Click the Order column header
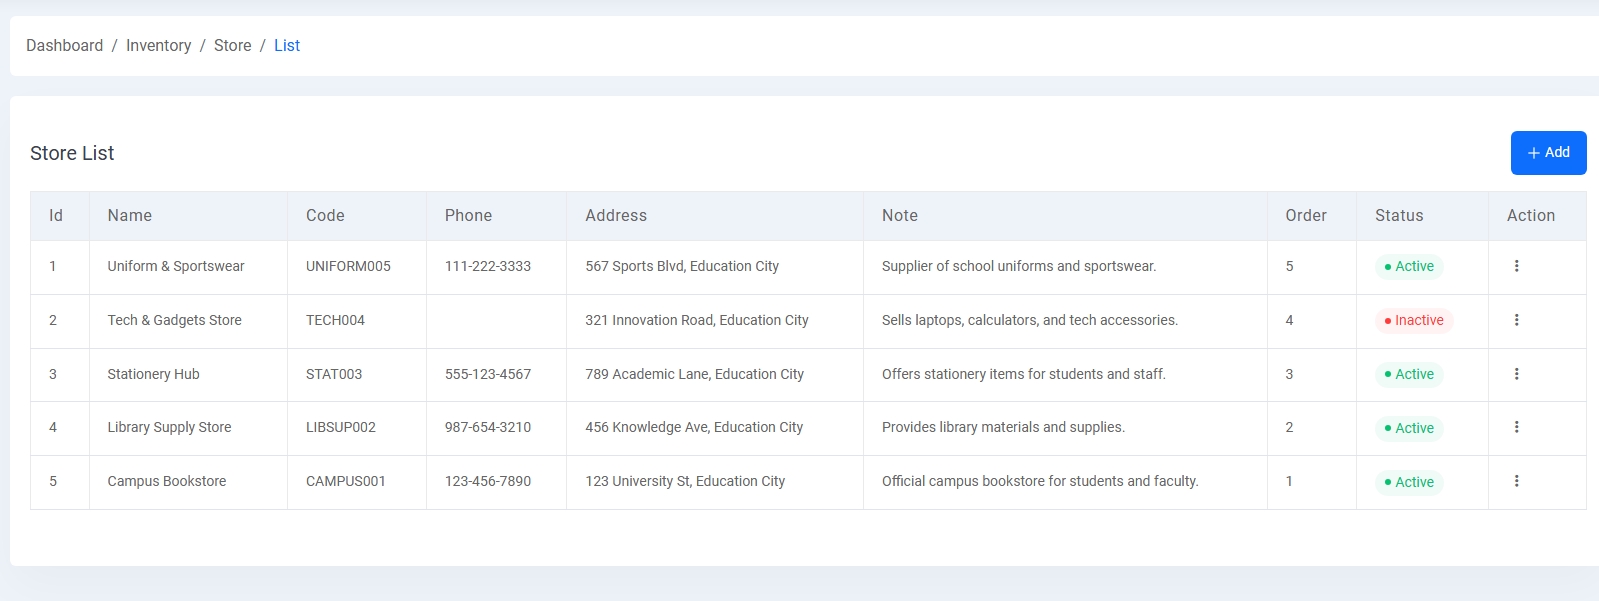Screen dimensions: 1599x601 [1305, 216]
